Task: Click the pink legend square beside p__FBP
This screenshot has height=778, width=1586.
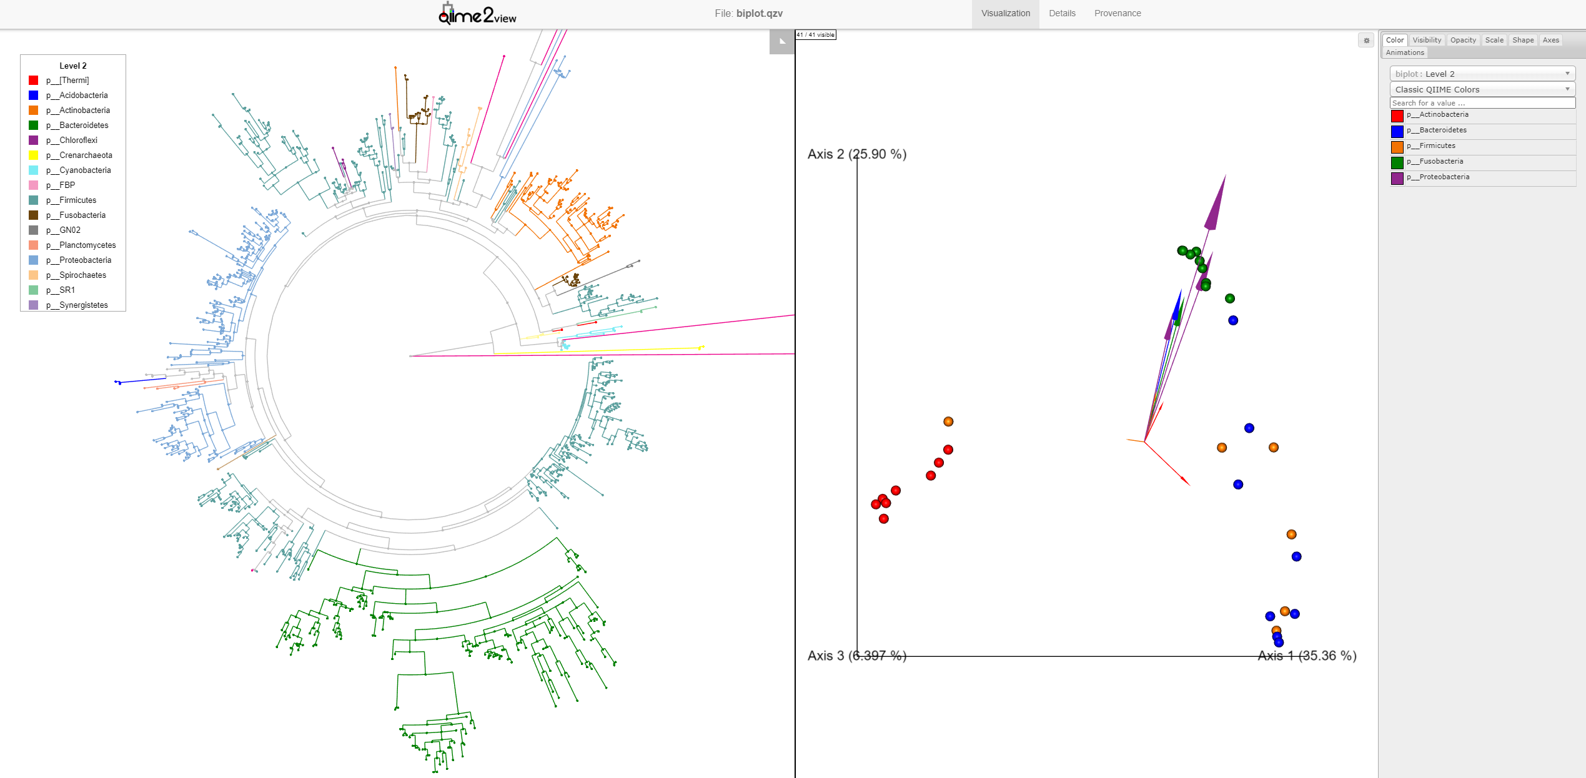Action: point(33,185)
